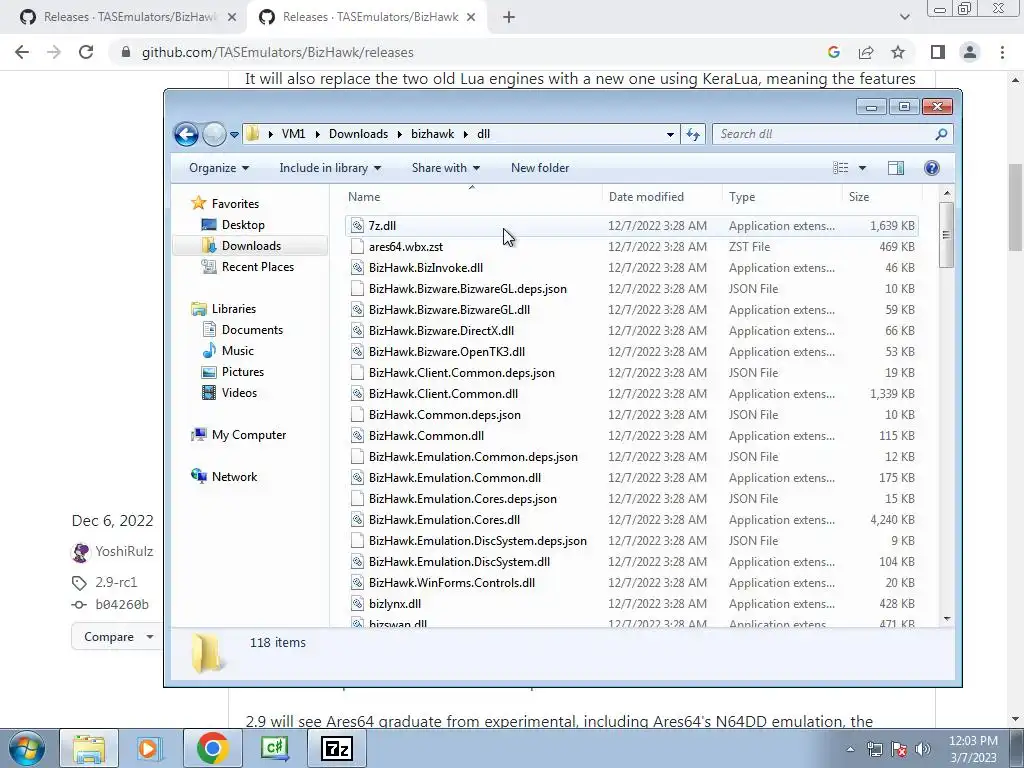
Task: Select the BizHawk.Bizware.DirectX.dll file icon
Action: tap(357, 331)
